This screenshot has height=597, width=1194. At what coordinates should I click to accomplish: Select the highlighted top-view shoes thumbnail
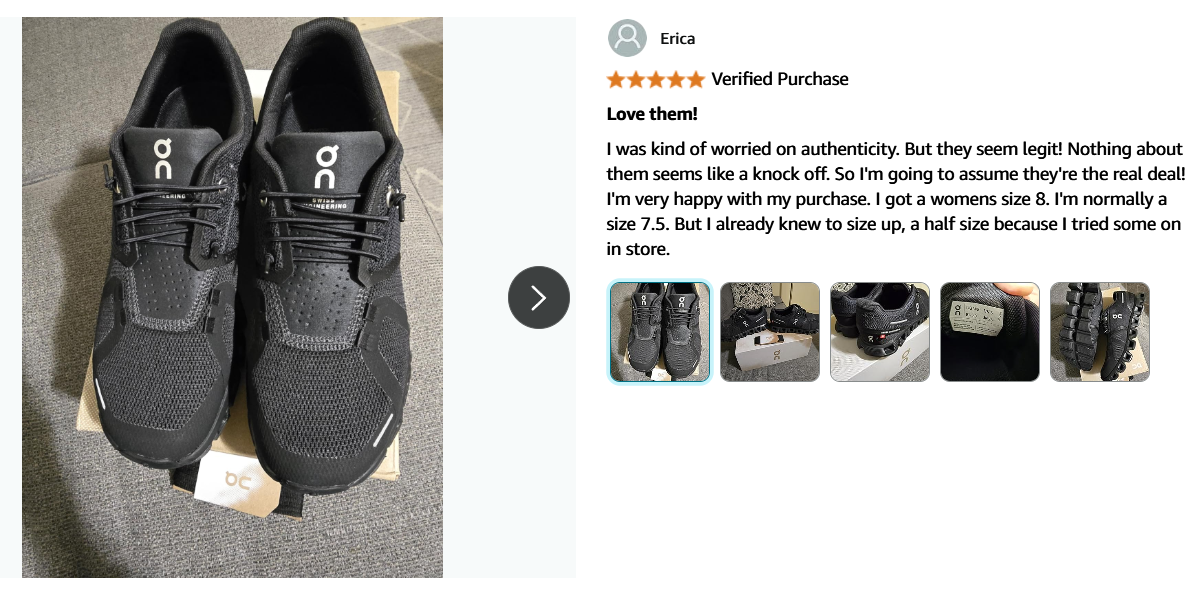click(x=660, y=332)
